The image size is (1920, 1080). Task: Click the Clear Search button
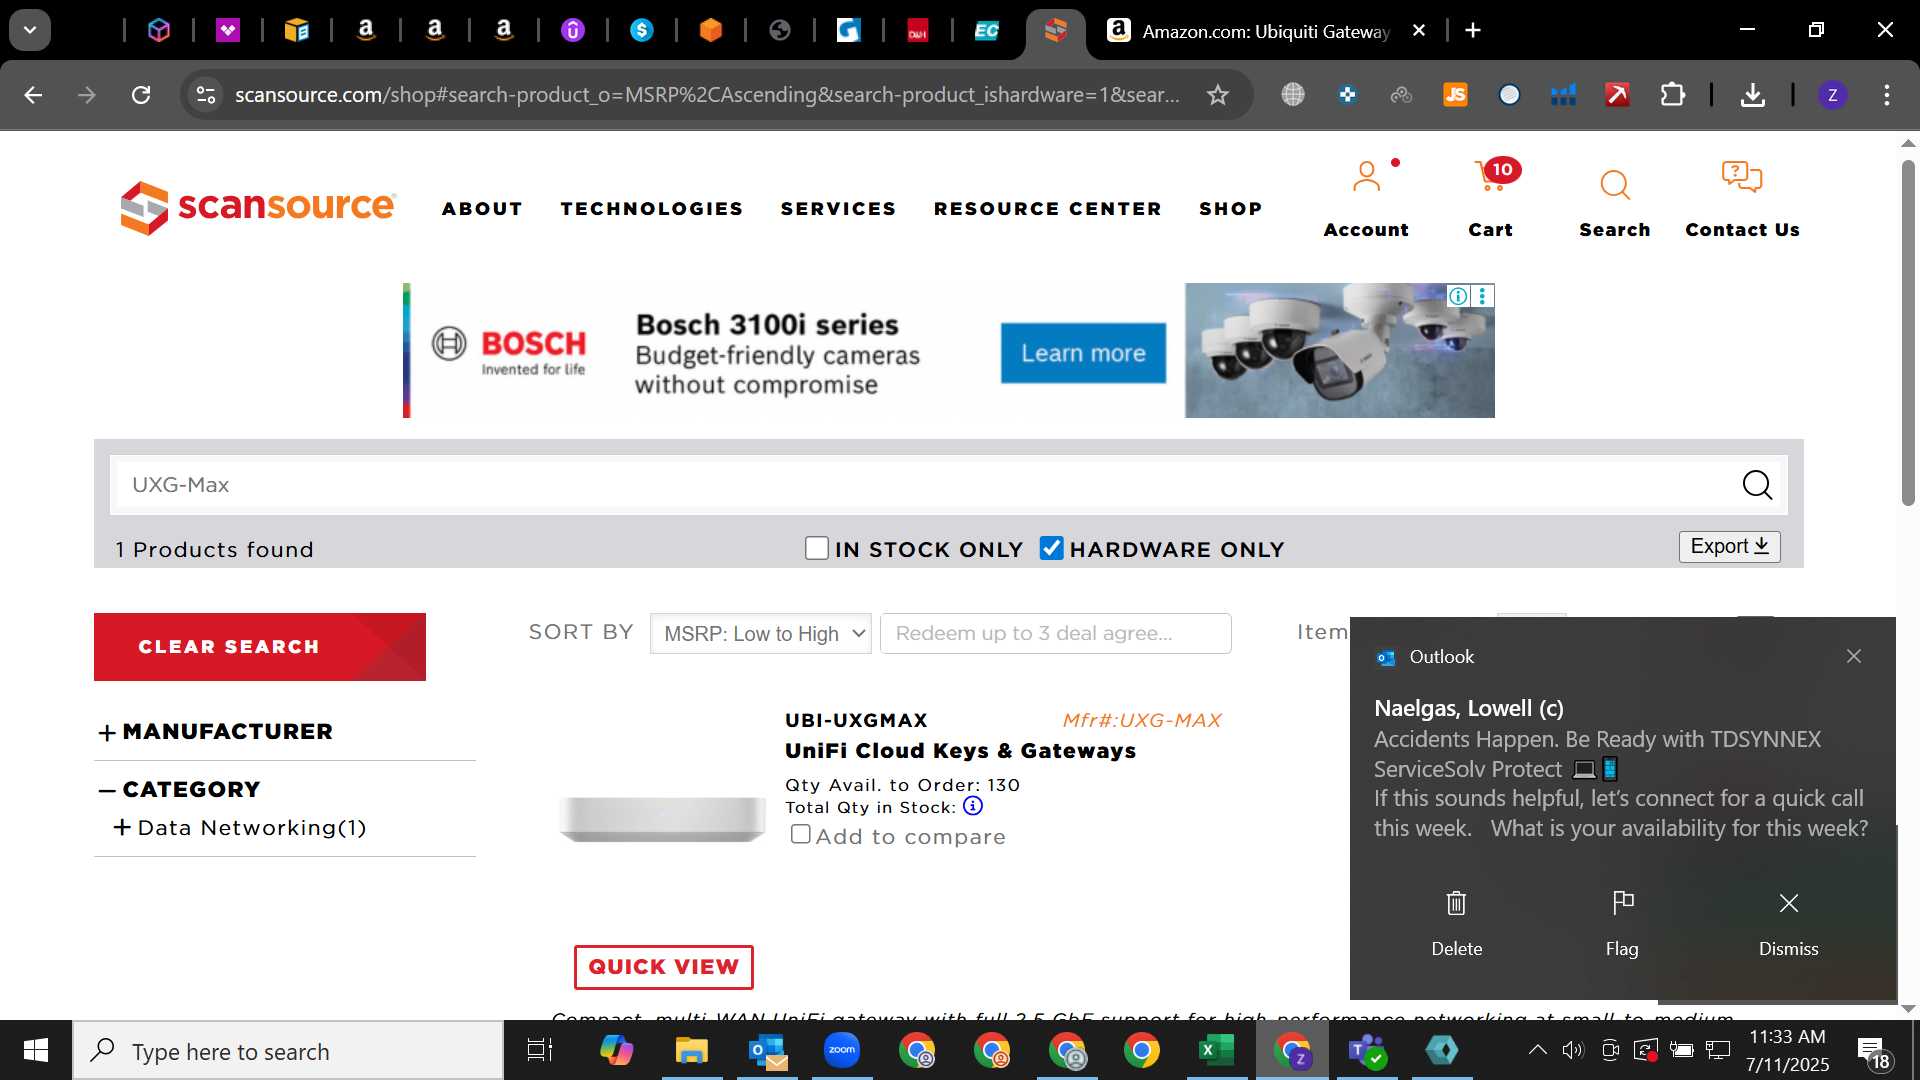(260, 647)
